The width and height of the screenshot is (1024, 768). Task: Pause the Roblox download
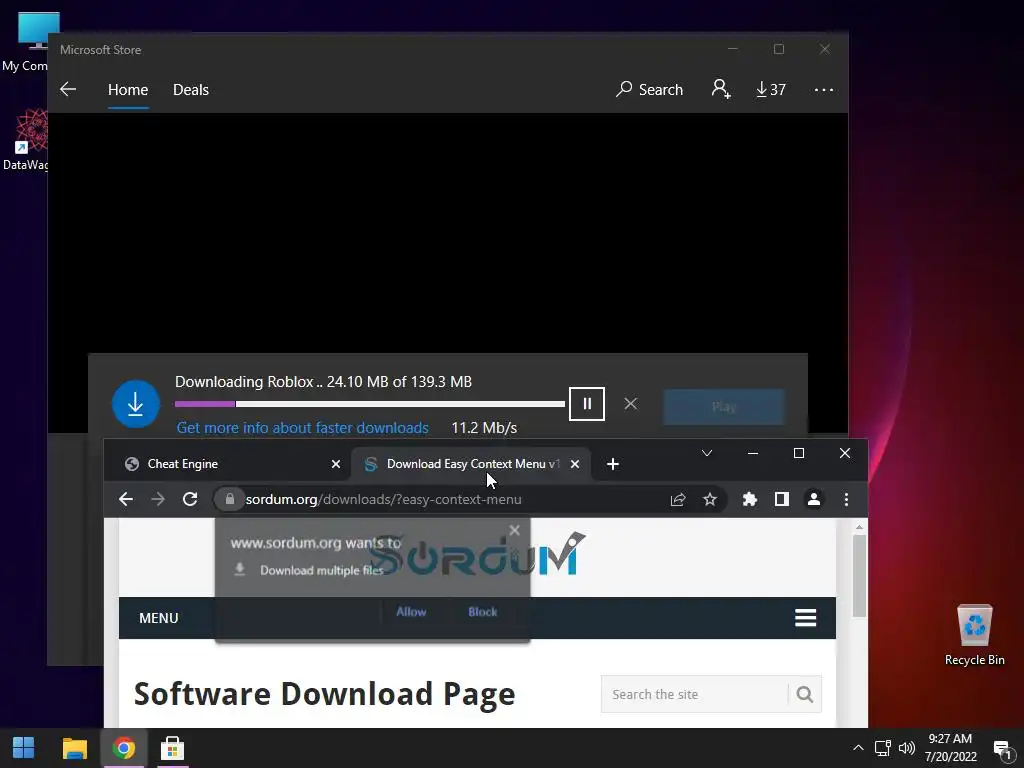586,404
